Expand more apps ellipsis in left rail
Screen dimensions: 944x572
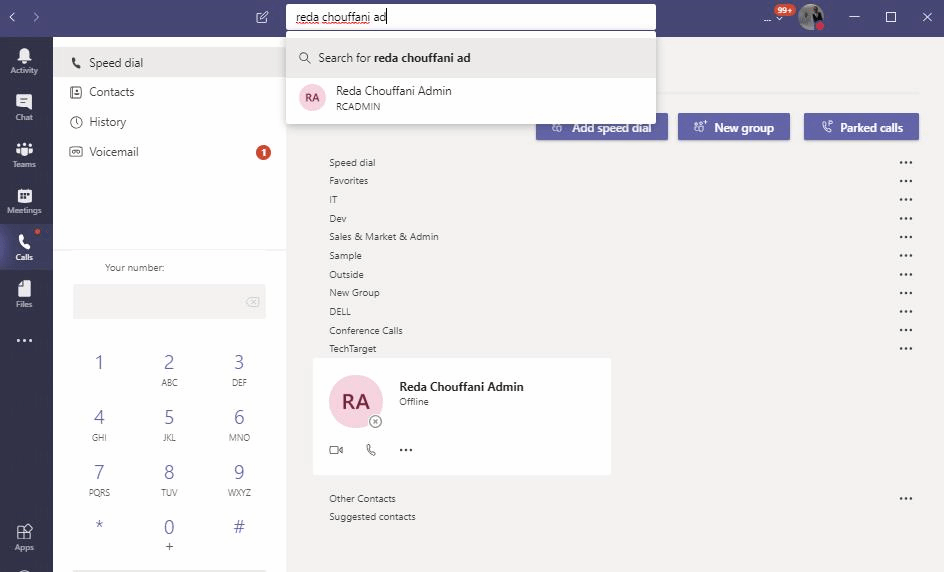point(24,341)
